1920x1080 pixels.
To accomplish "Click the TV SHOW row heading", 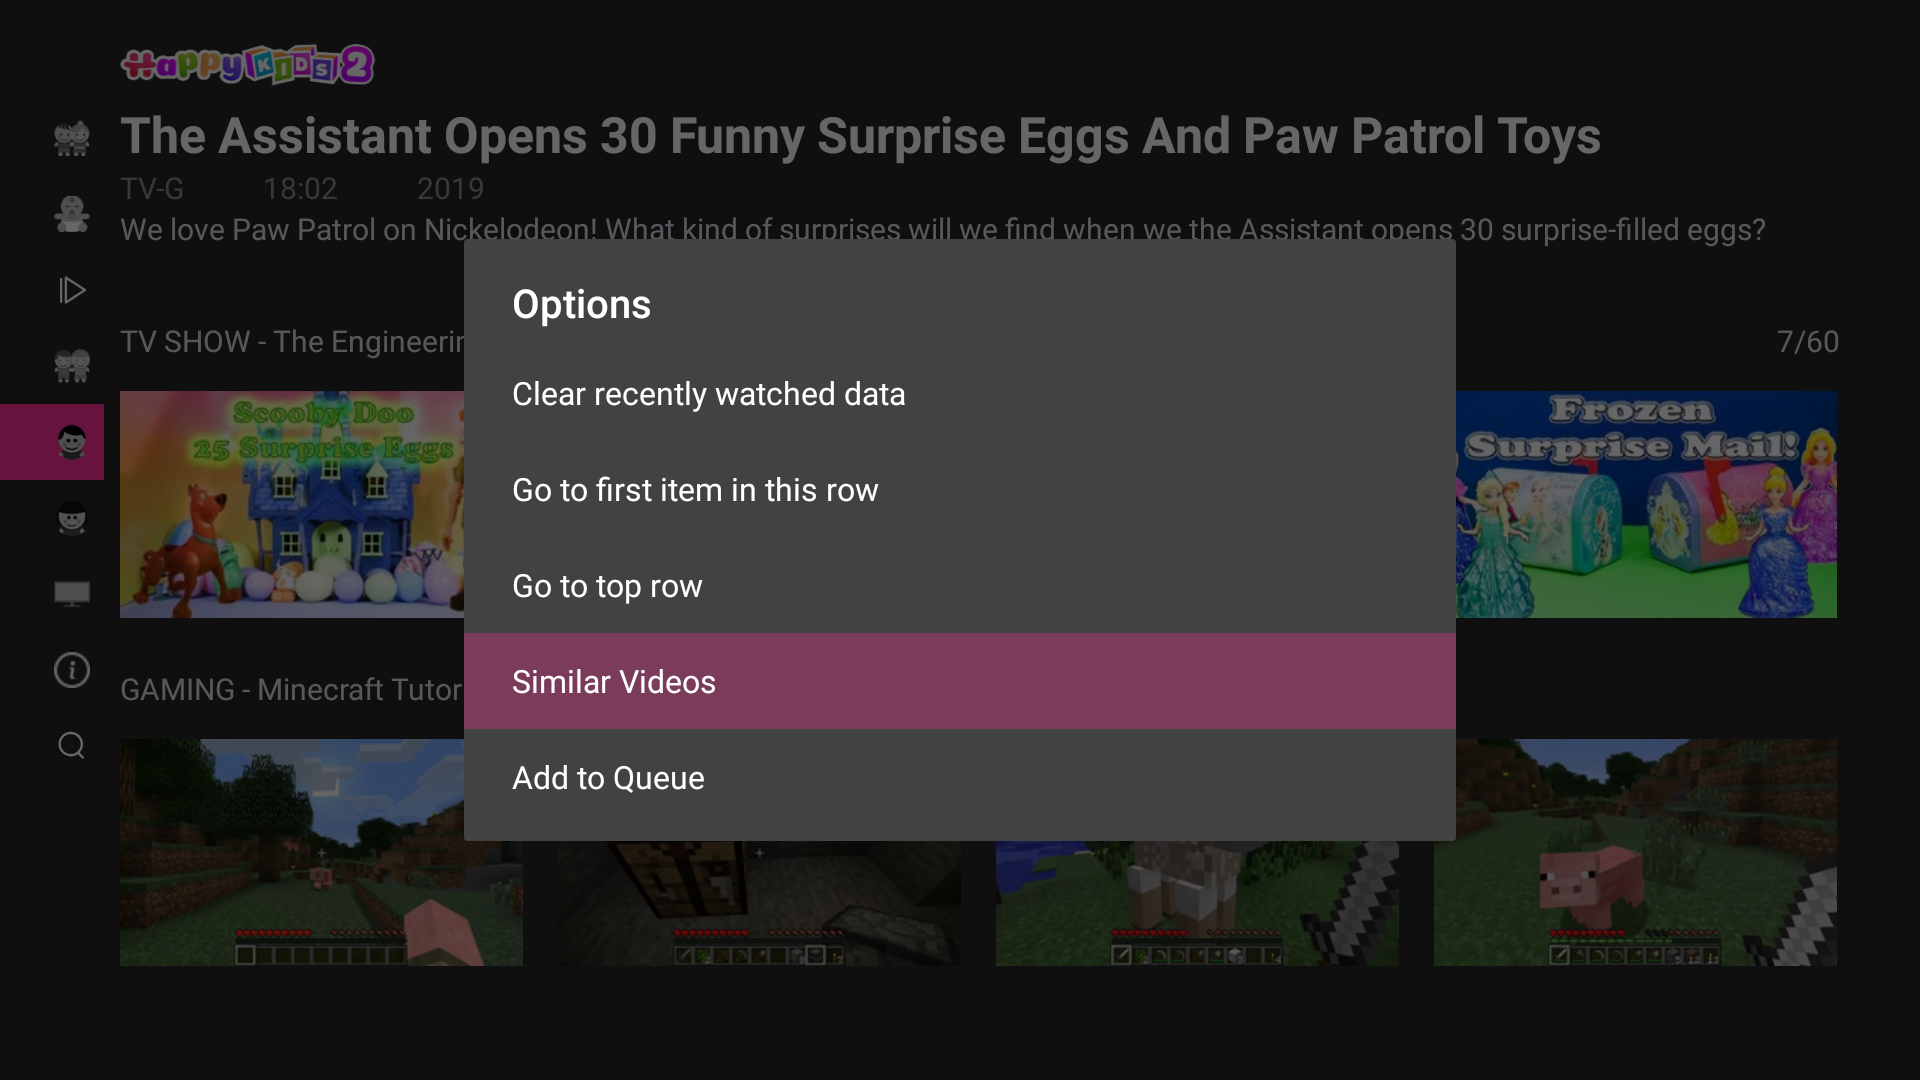I will [292, 342].
